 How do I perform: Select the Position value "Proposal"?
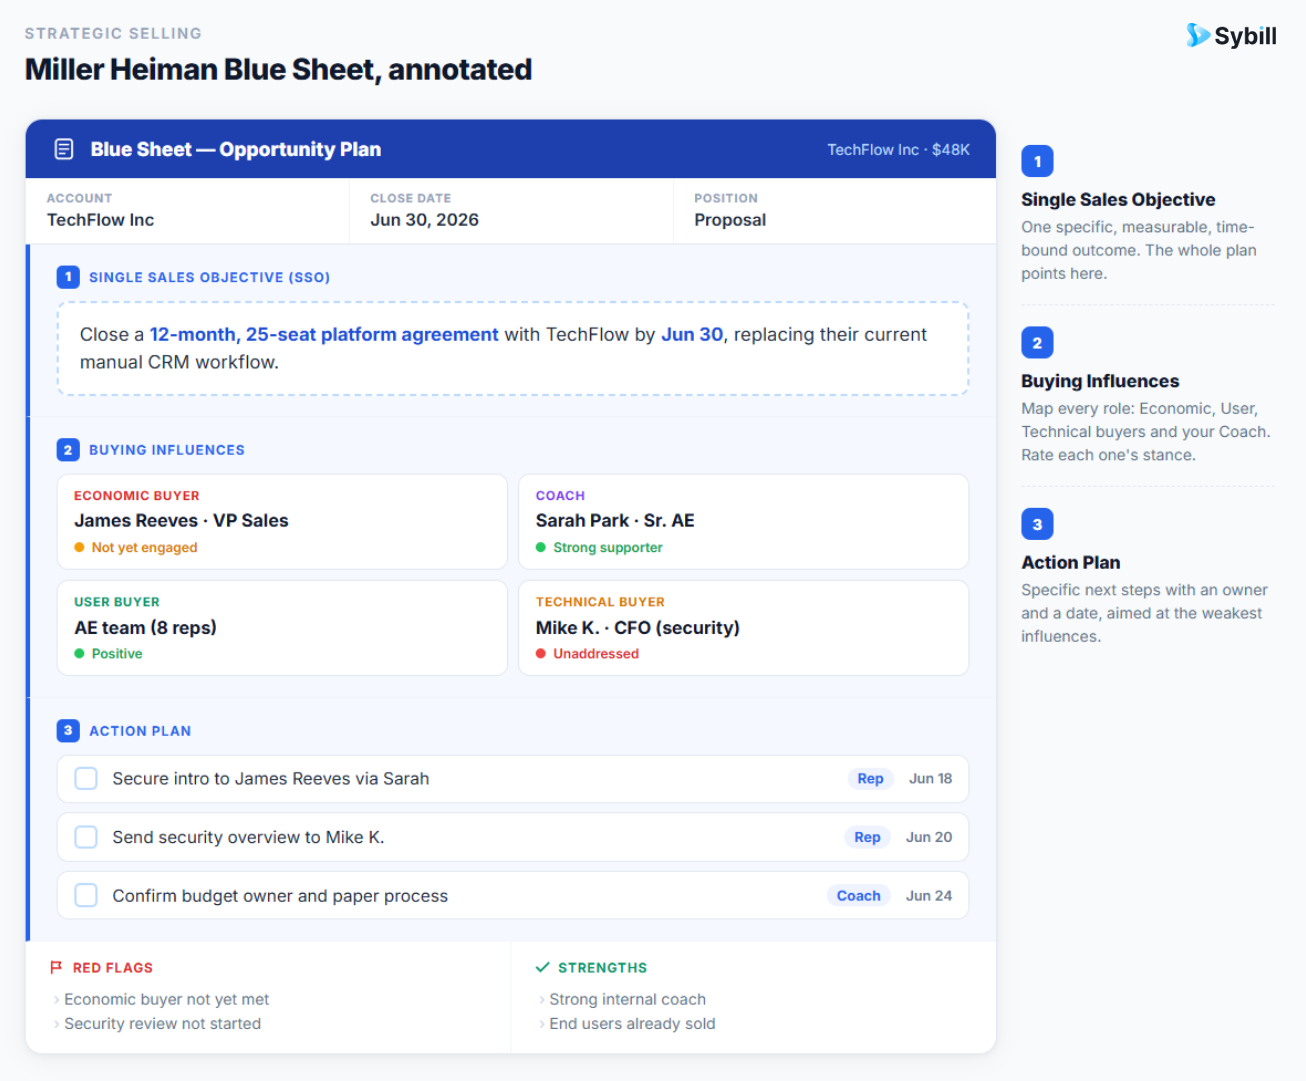730,220
